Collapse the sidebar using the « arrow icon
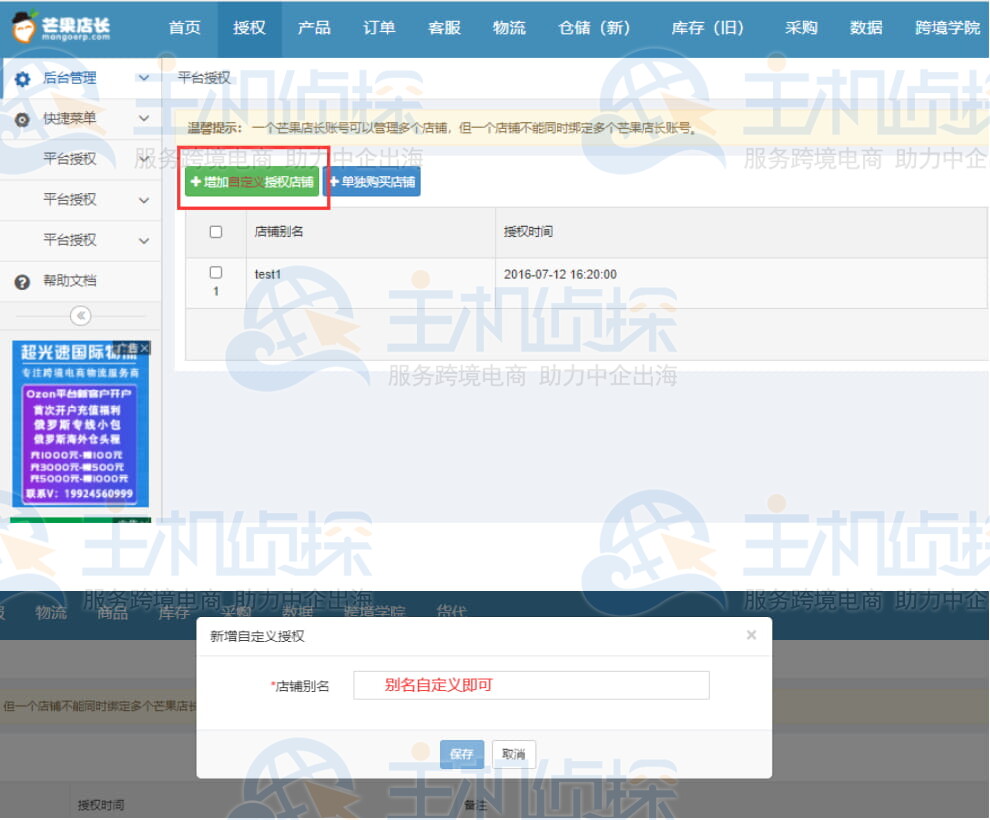The image size is (990, 820). click(79, 315)
